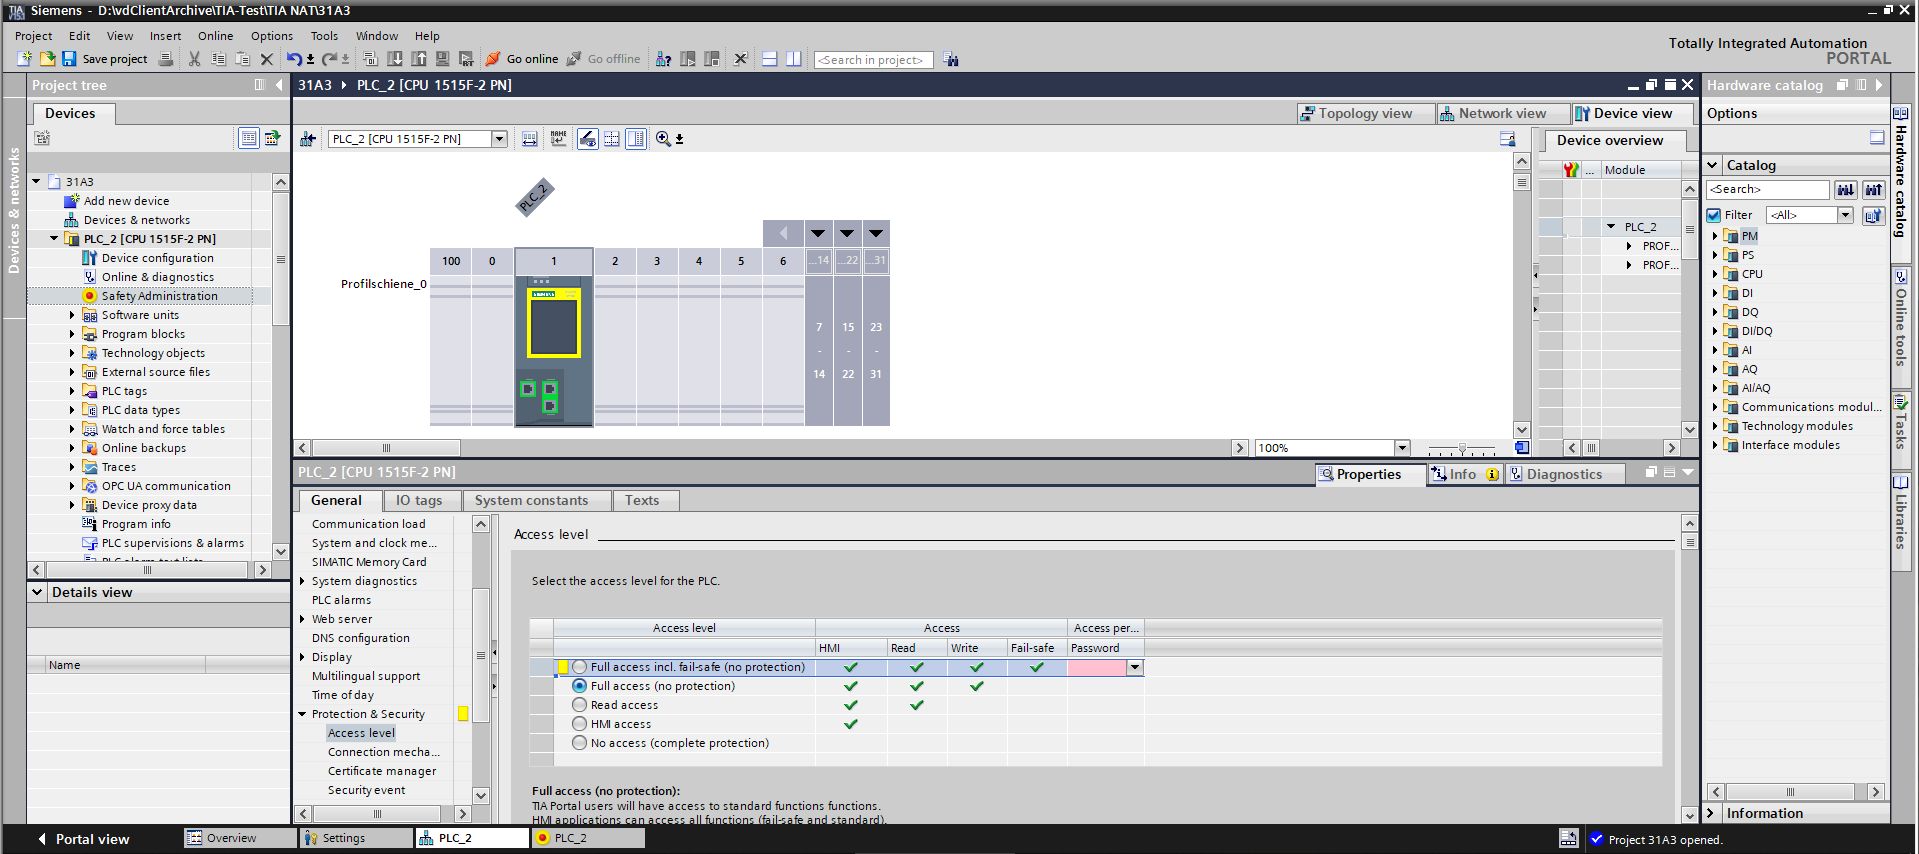Click the split editor horizontally icon
The width and height of the screenshot is (1919, 854).
tap(769, 59)
